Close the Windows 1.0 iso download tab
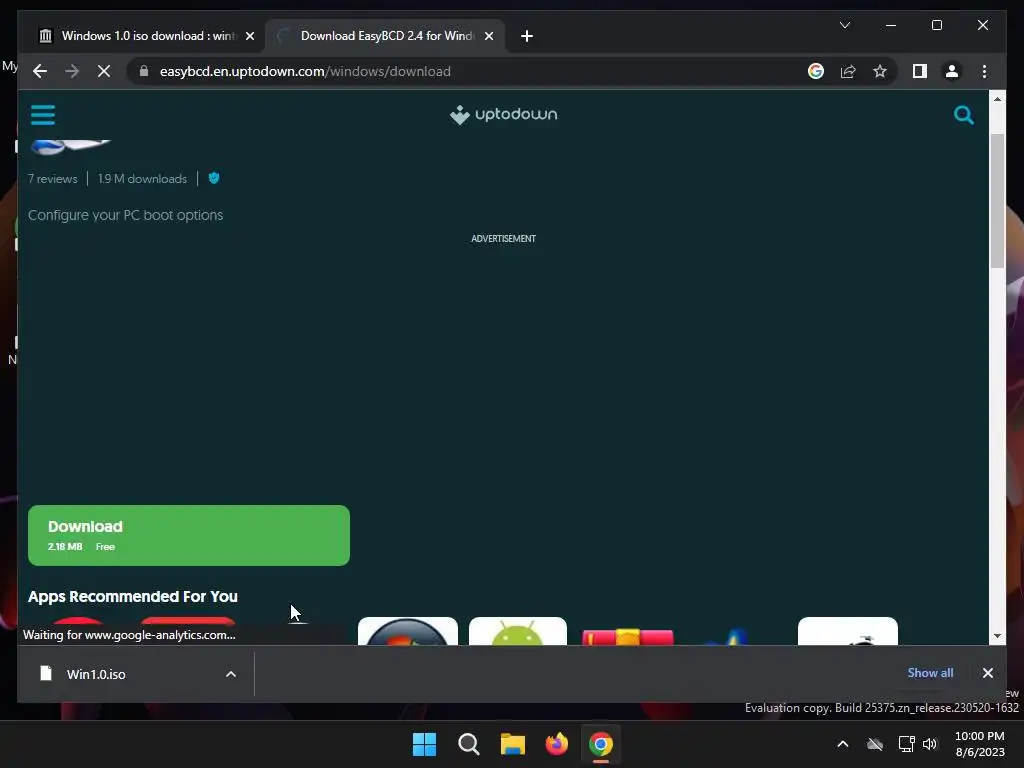Screen dimensions: 1024x768 point(249,36)
